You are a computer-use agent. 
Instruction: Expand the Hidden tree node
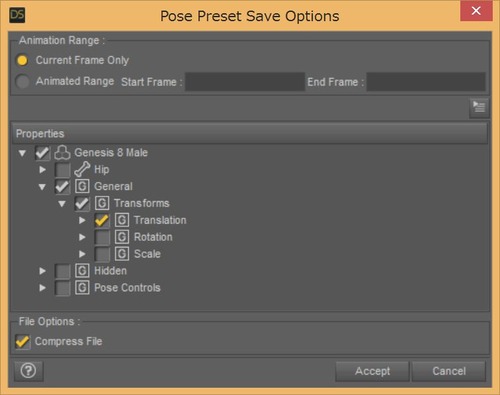[x=42, y=271]
